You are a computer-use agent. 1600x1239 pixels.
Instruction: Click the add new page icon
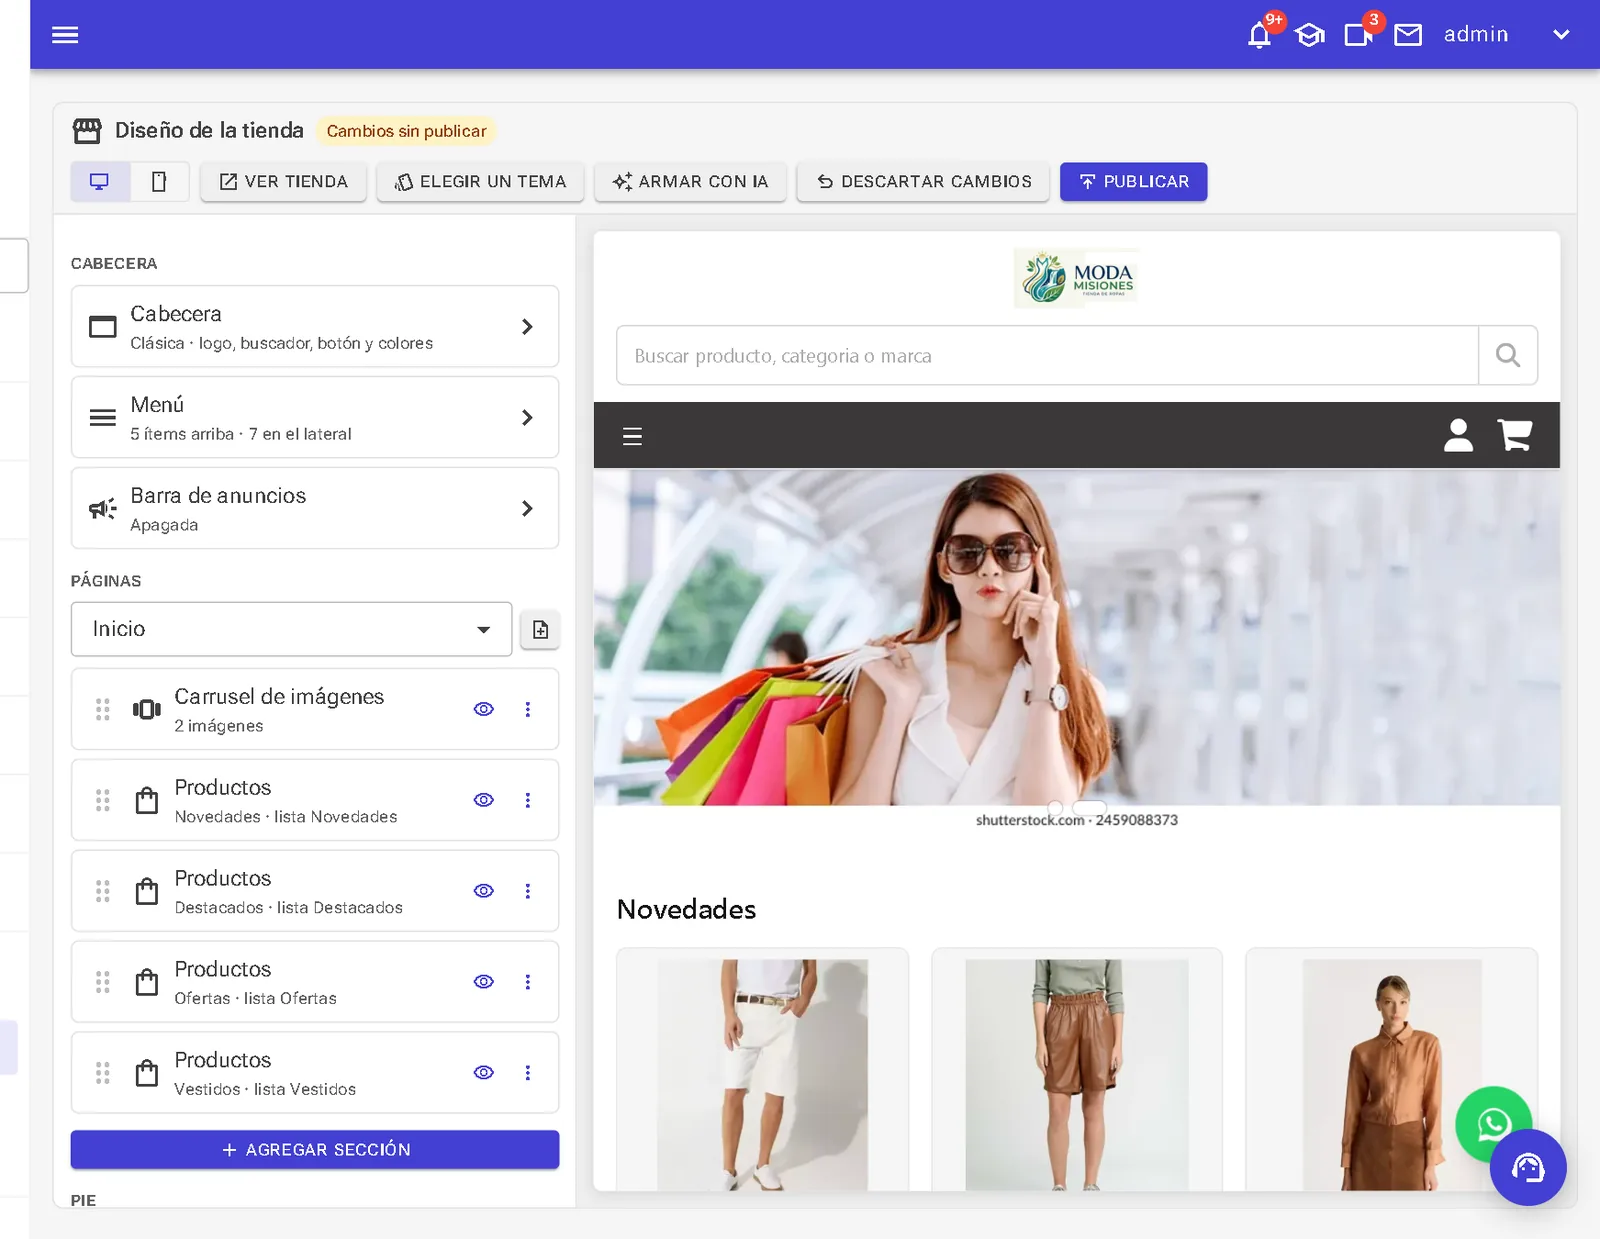540,630
